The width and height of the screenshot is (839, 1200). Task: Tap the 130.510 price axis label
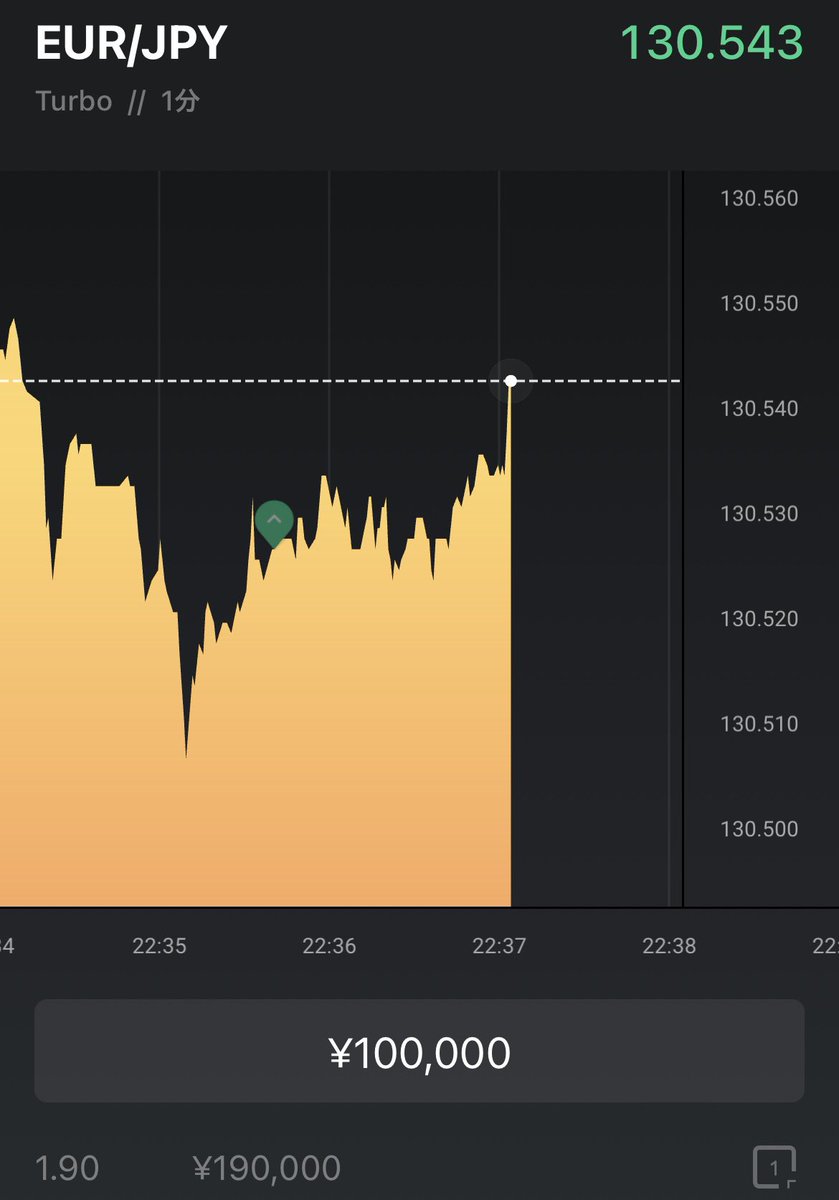pyautogui.click(x=759, y=723)
